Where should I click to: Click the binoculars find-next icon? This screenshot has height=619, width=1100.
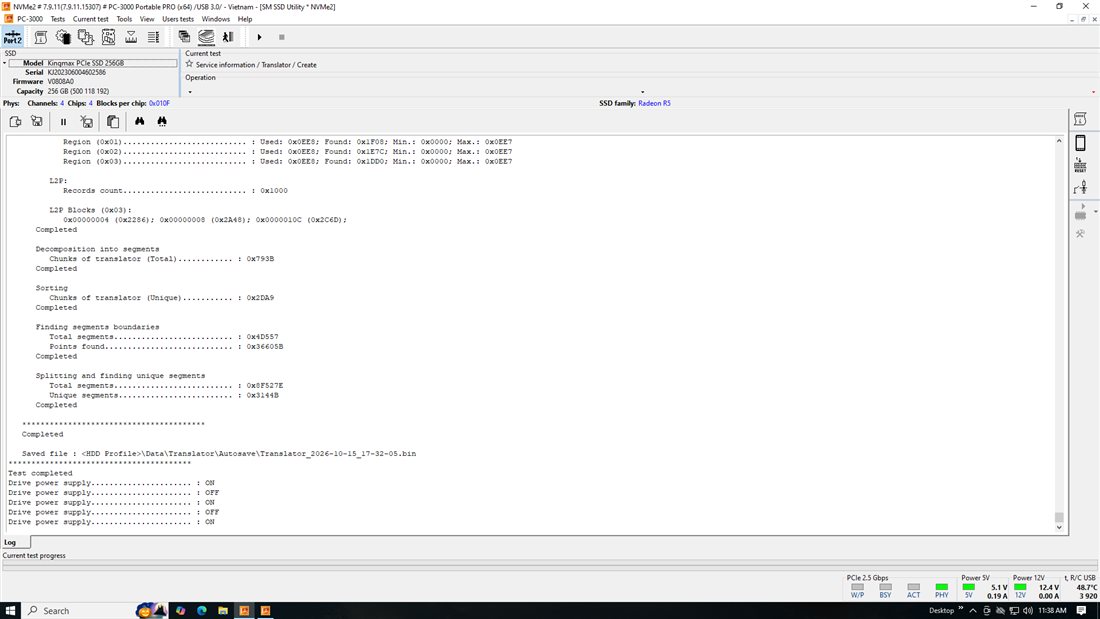click(162, 121)
